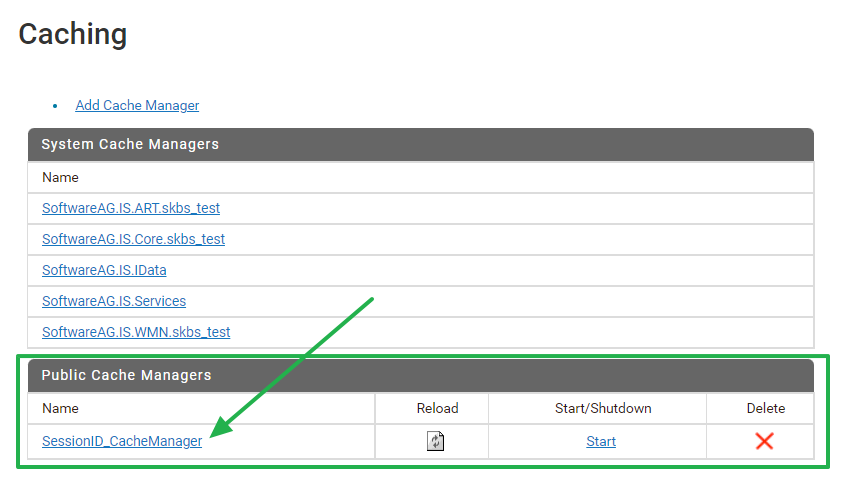The image size is (847, 478).
Task: Open the SoftwareAG.IS.Services cache manager
Action: tap(114, 301)
